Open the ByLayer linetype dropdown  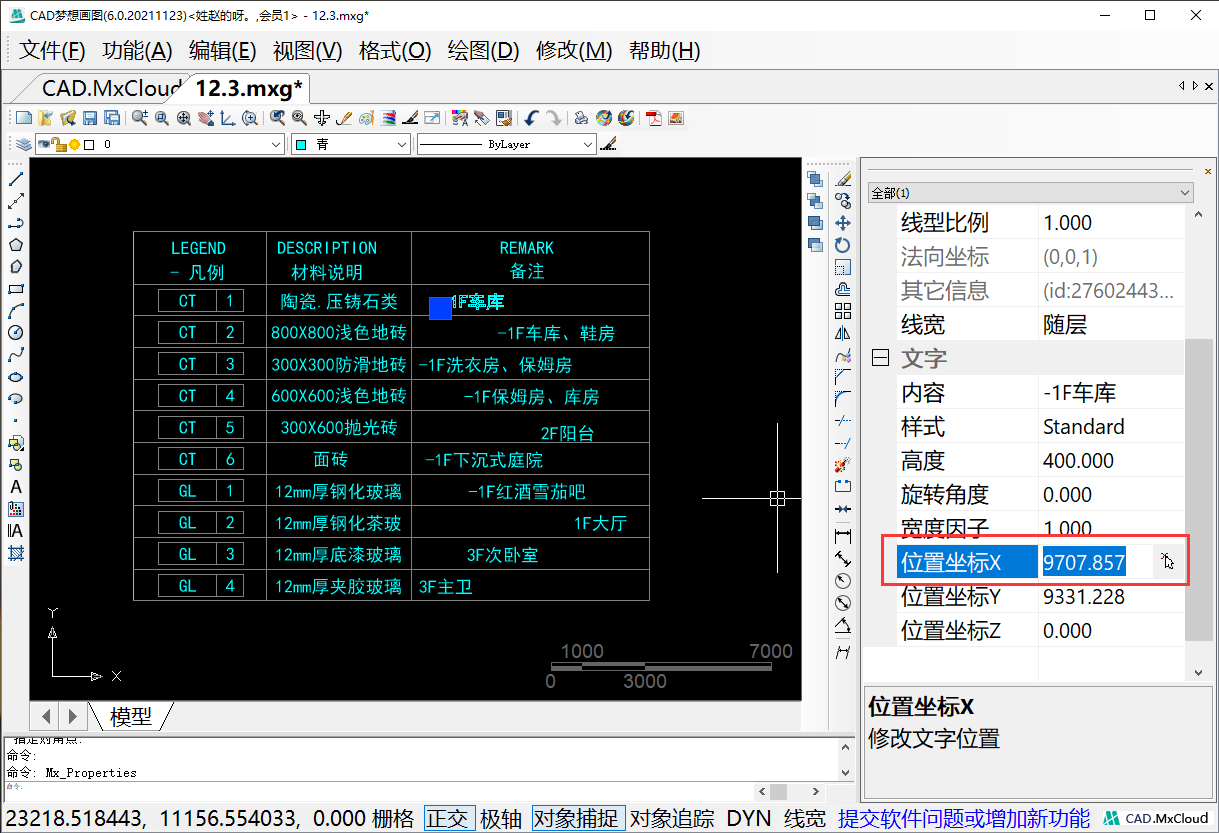tap(506, 145)
